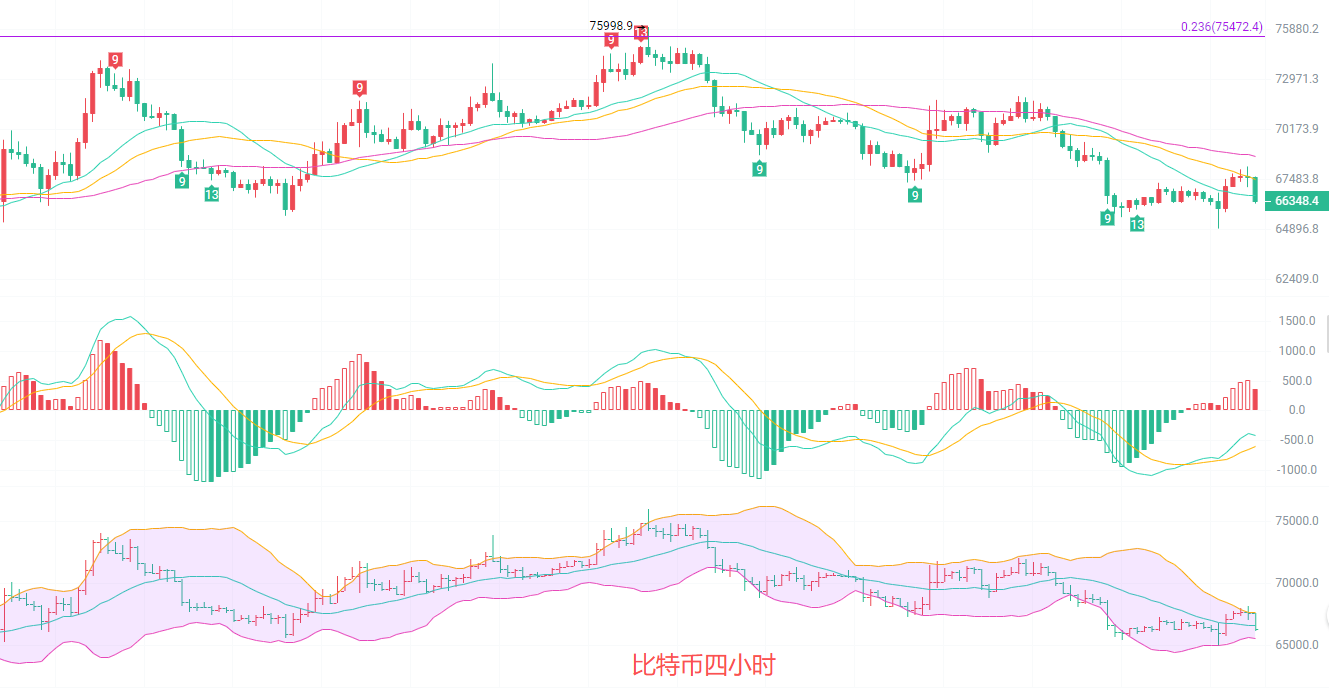
Task: Select the purple Fibonacci horizontal line
Action: click(400, 37)
